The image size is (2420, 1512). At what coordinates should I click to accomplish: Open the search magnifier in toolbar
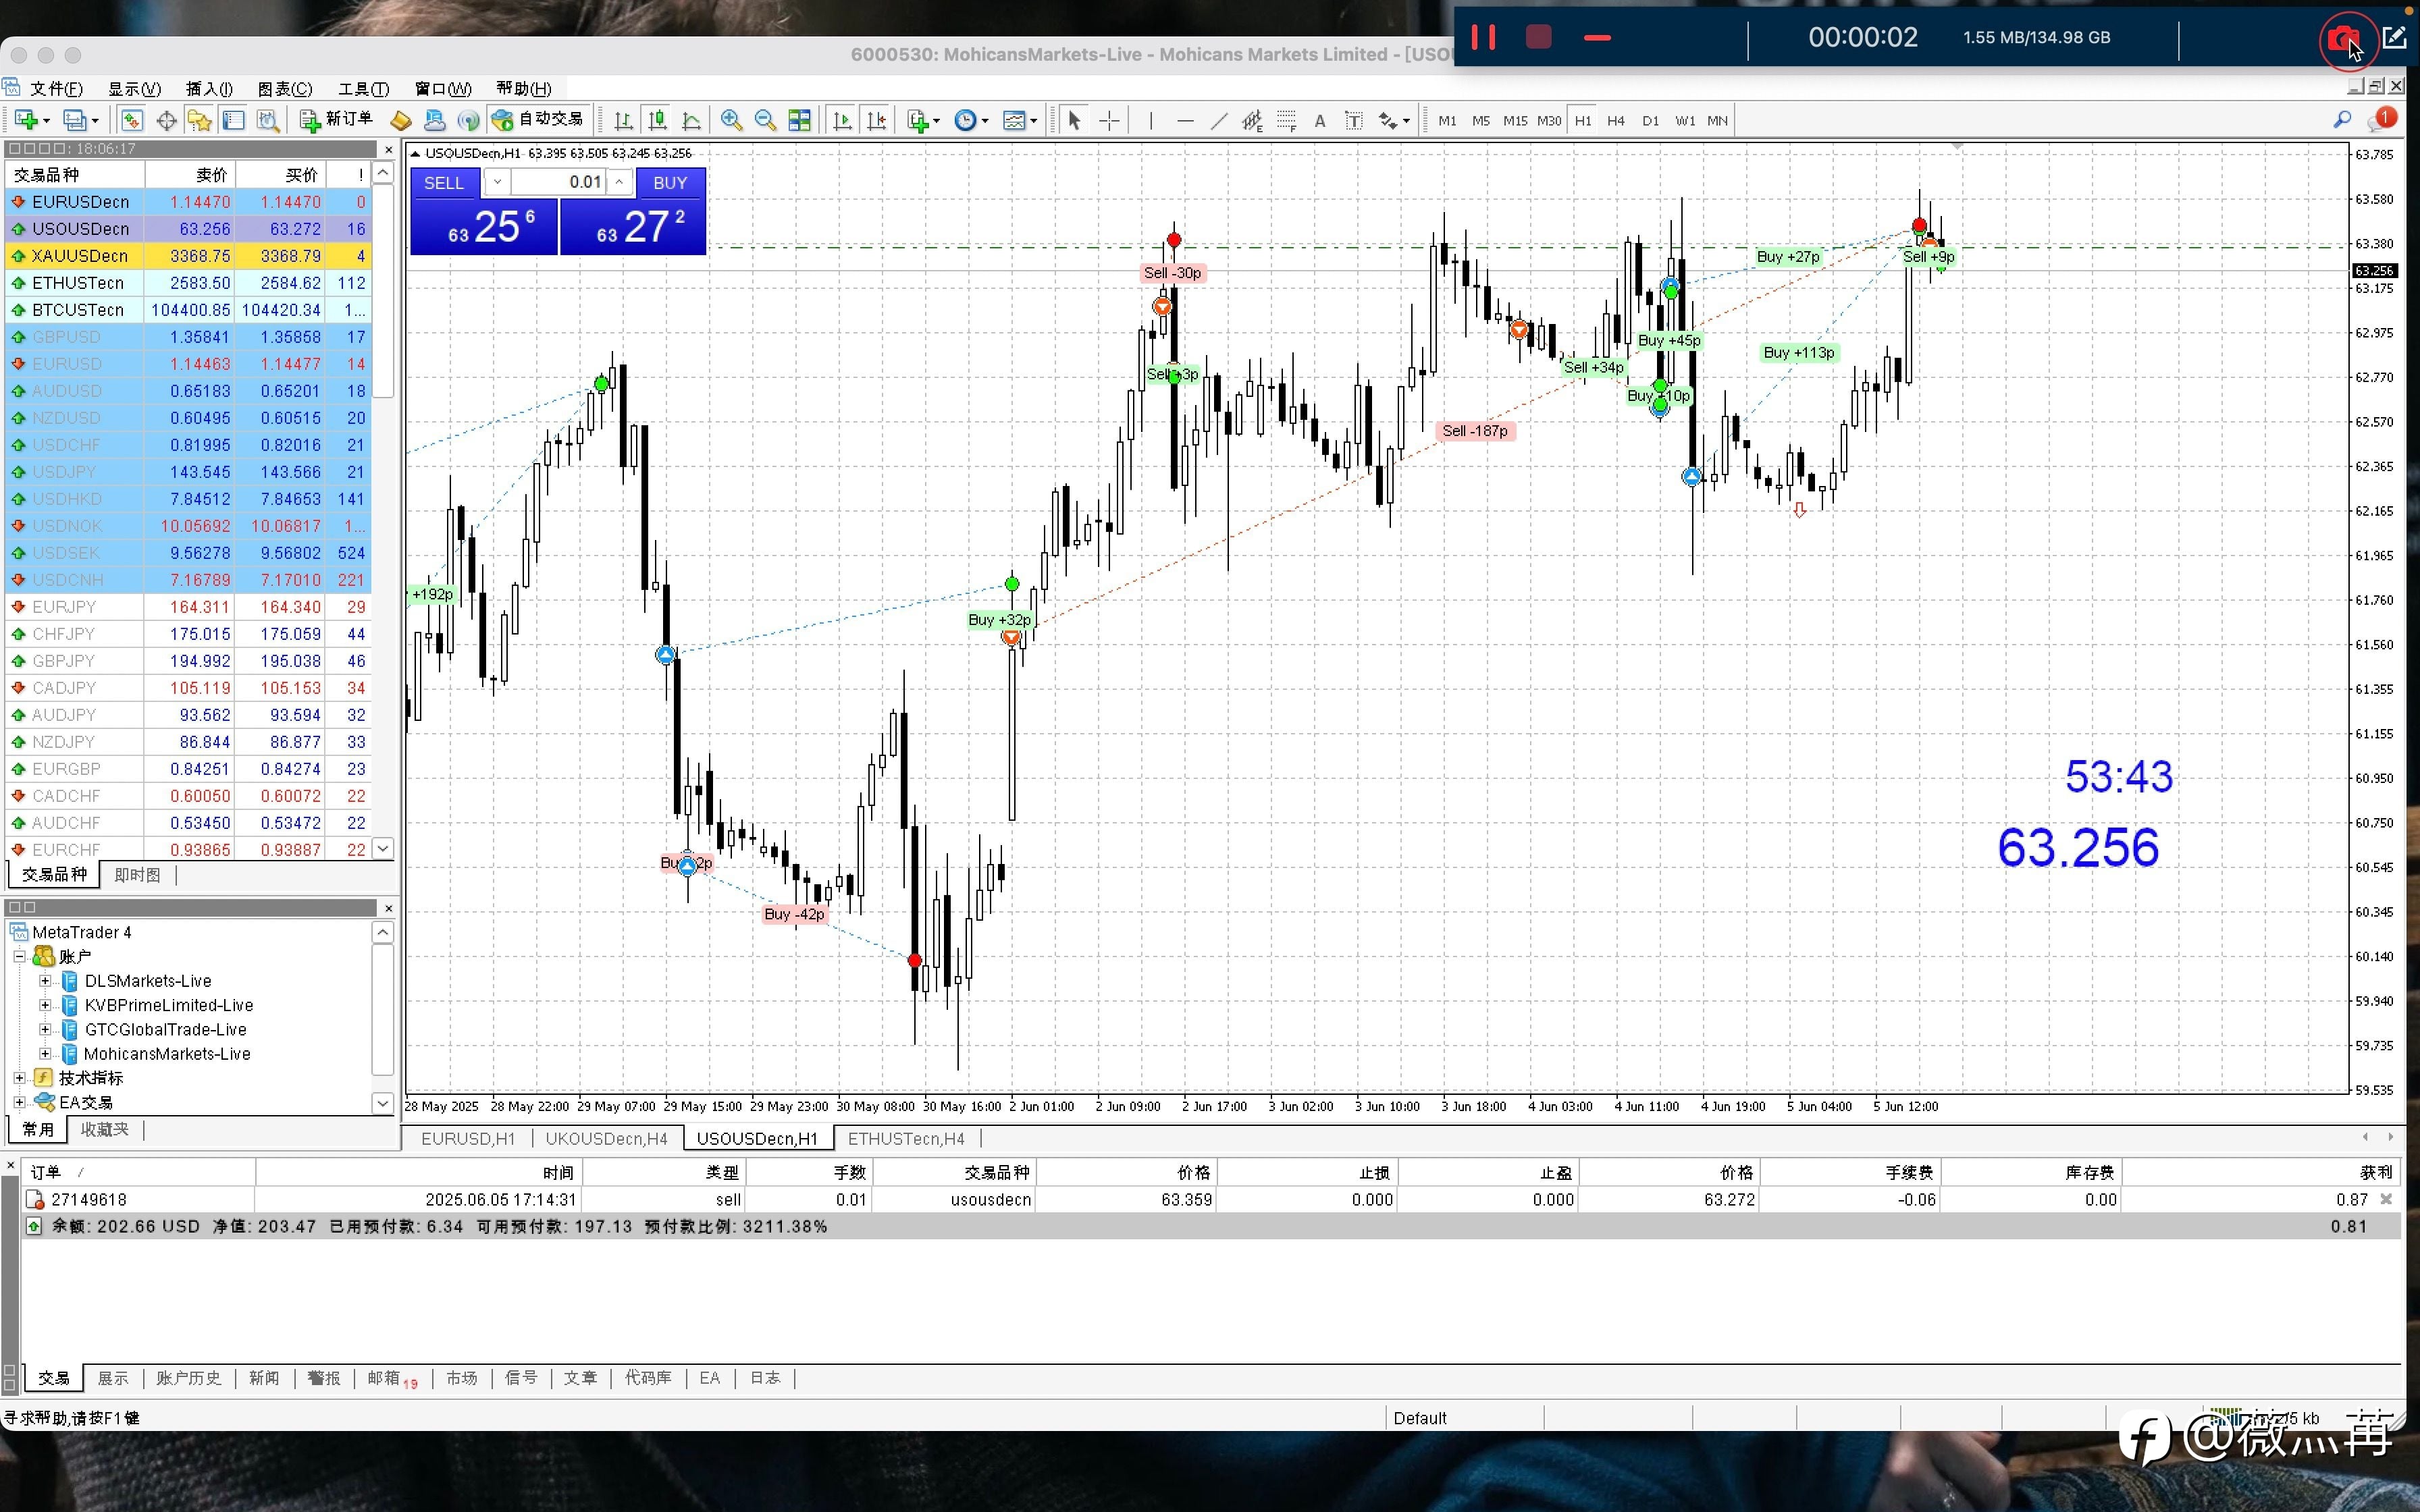[2342, 120]
